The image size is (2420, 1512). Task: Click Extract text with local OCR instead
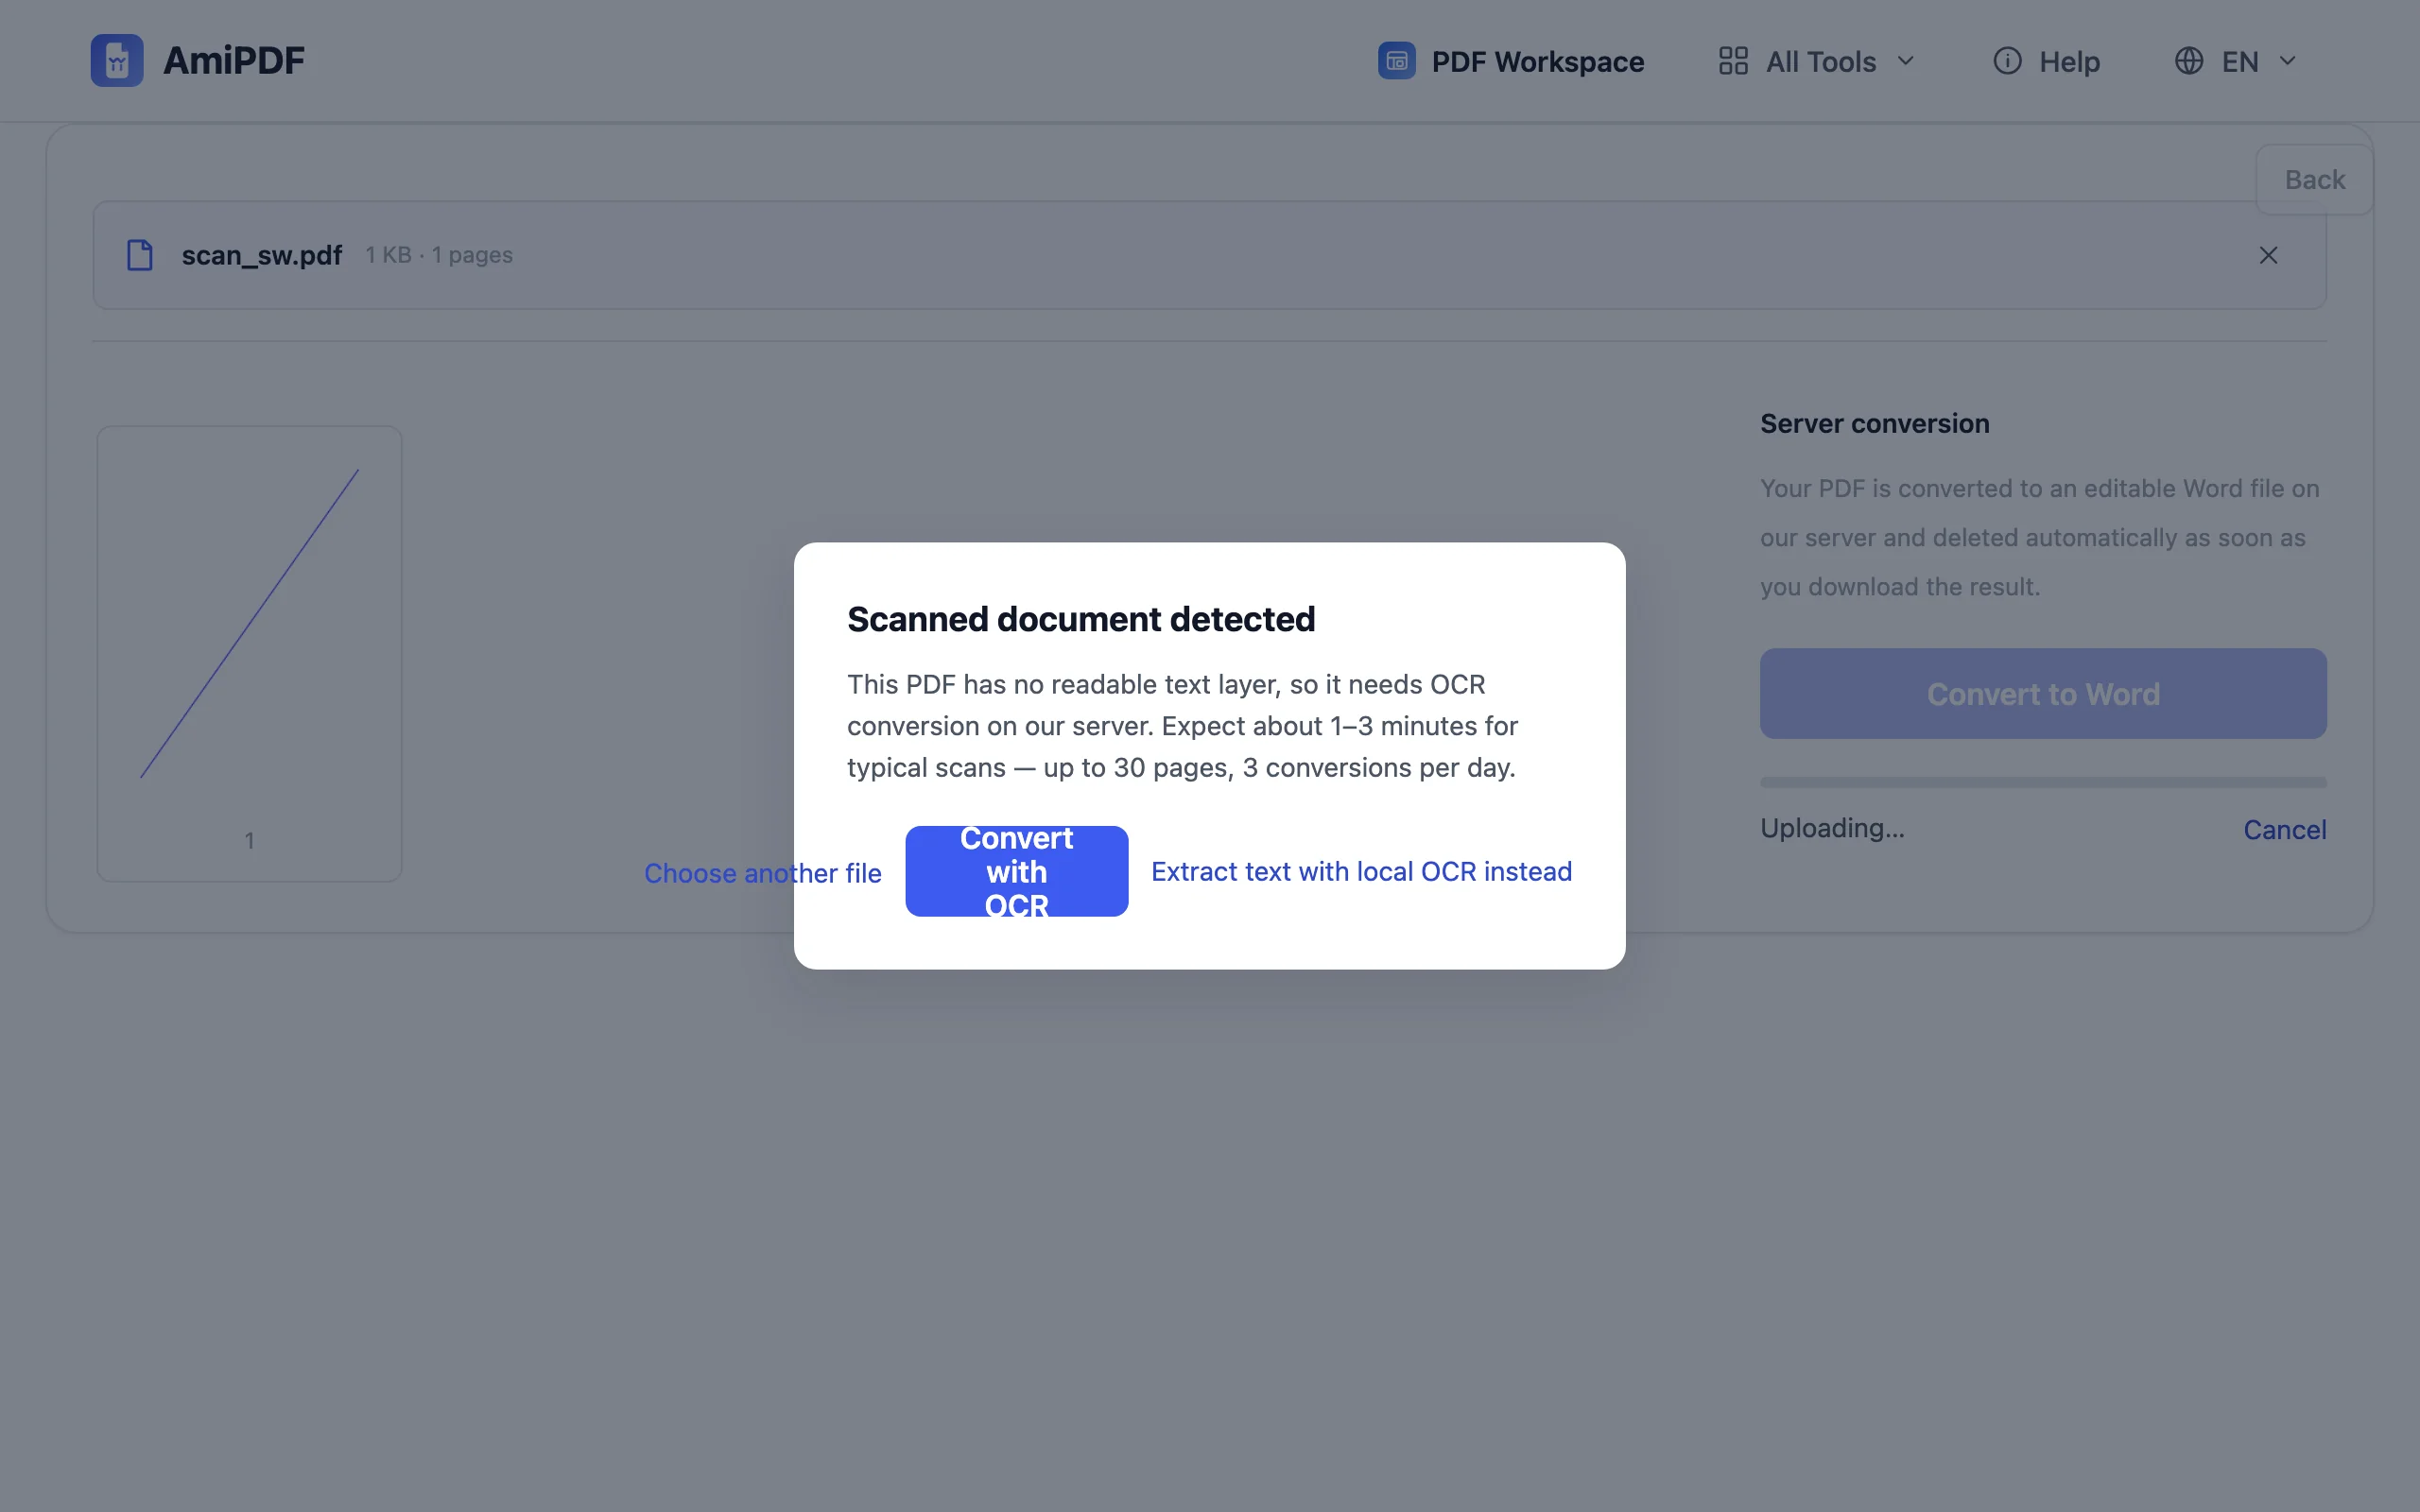click(x=1361, y=871)
